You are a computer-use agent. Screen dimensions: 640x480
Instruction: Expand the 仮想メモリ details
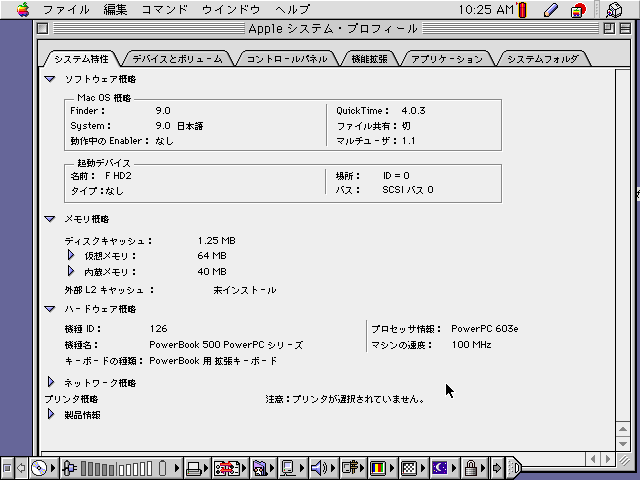click(x=71, y=255)
